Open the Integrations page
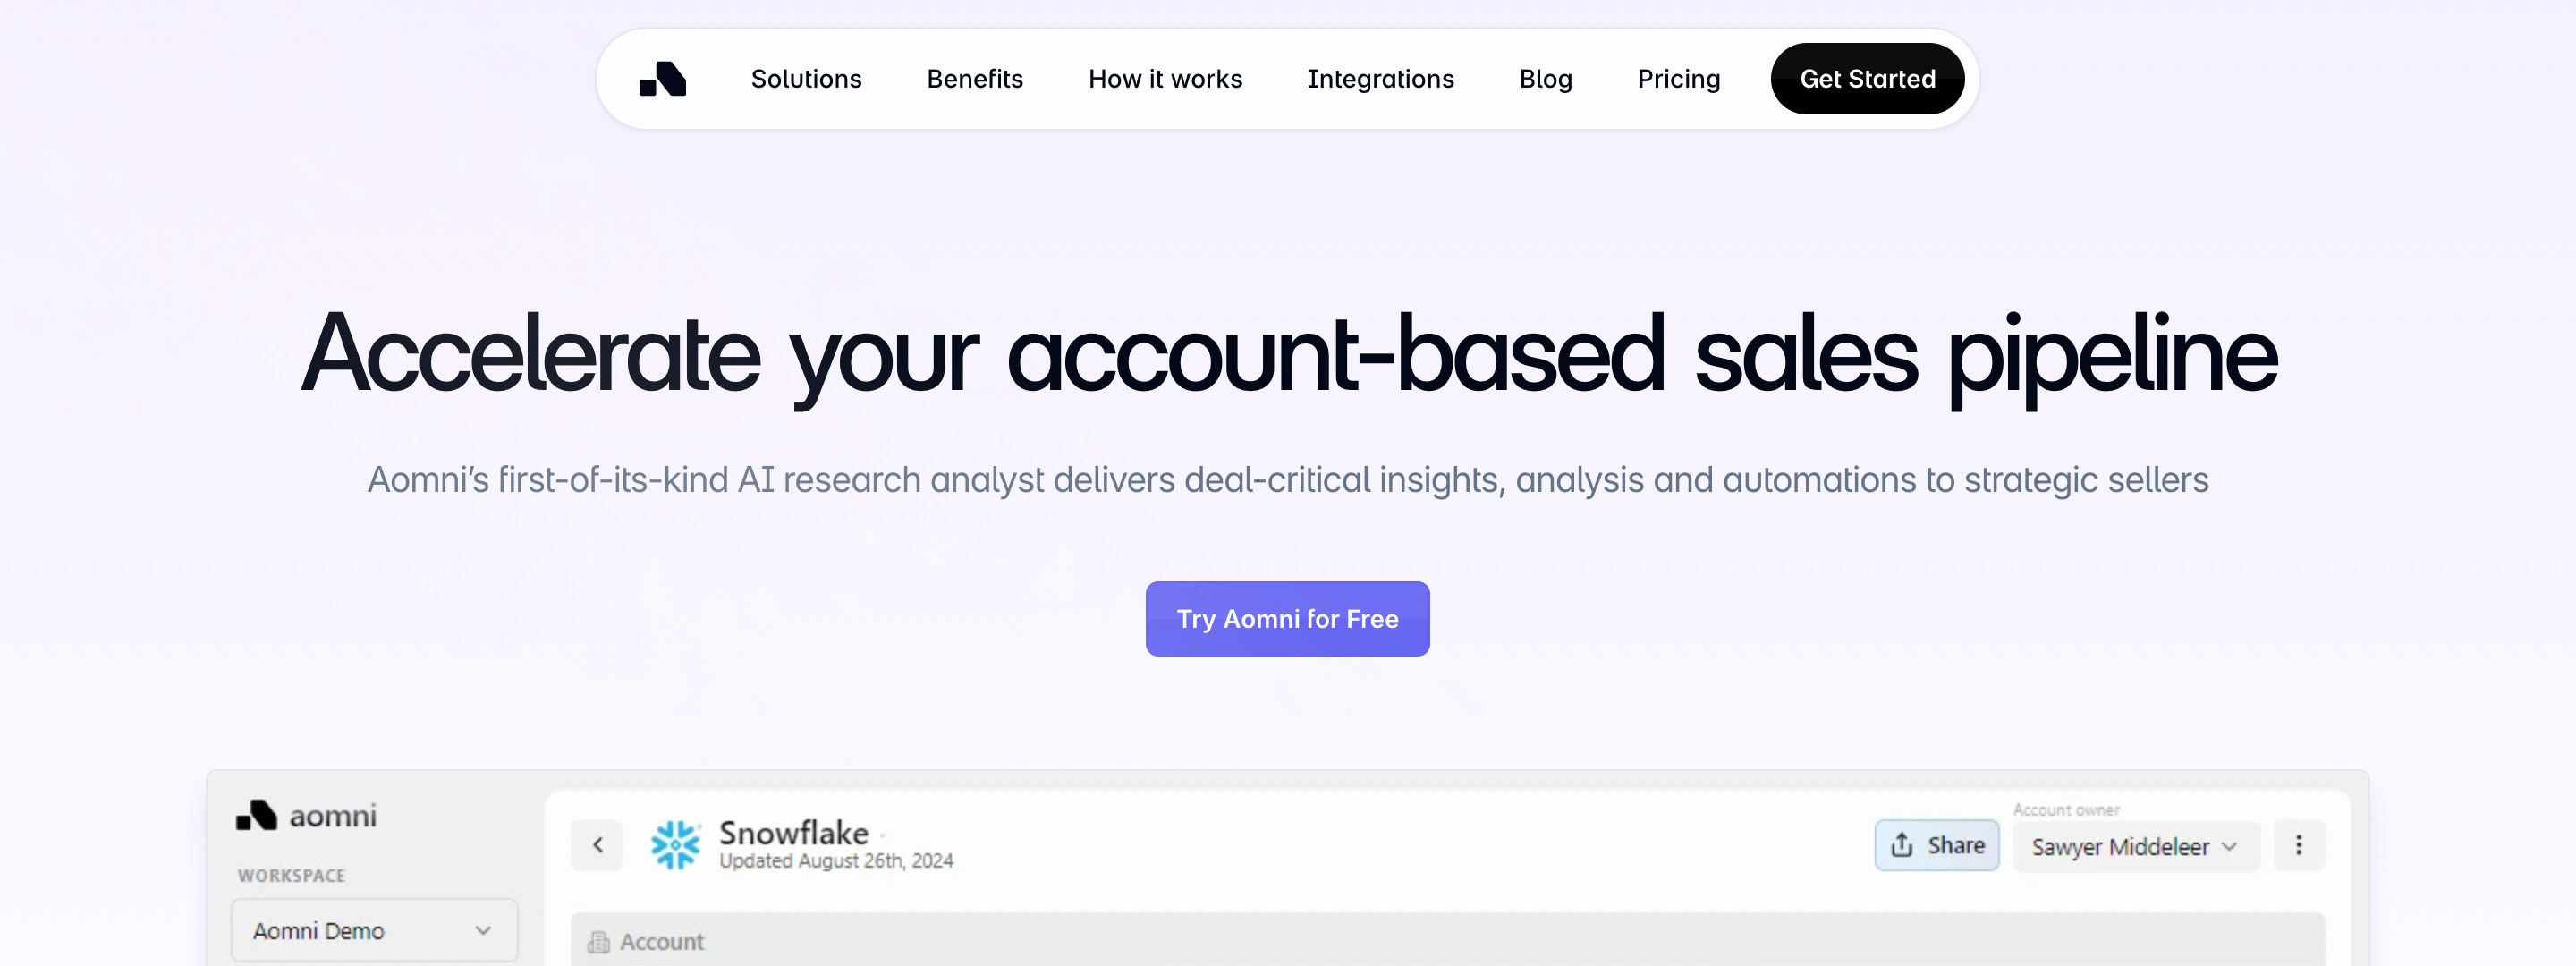 click(1380, 79)
